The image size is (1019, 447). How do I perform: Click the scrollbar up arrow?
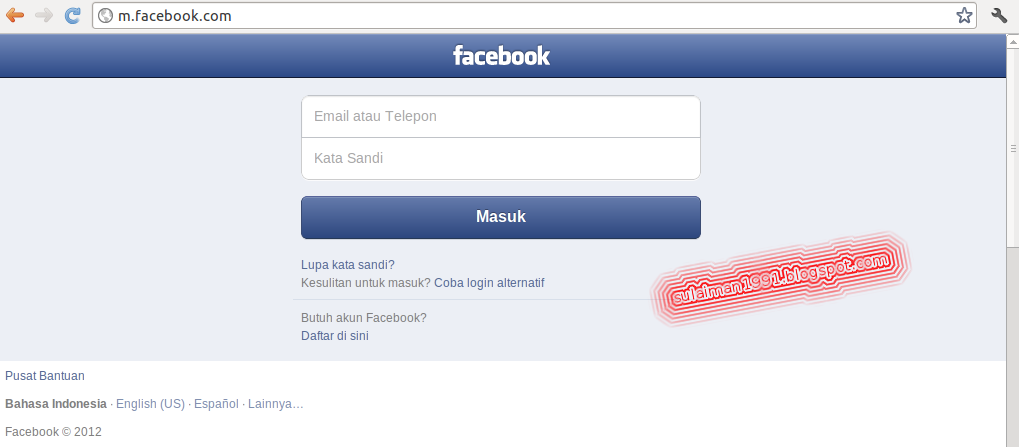coord(1013,40)
